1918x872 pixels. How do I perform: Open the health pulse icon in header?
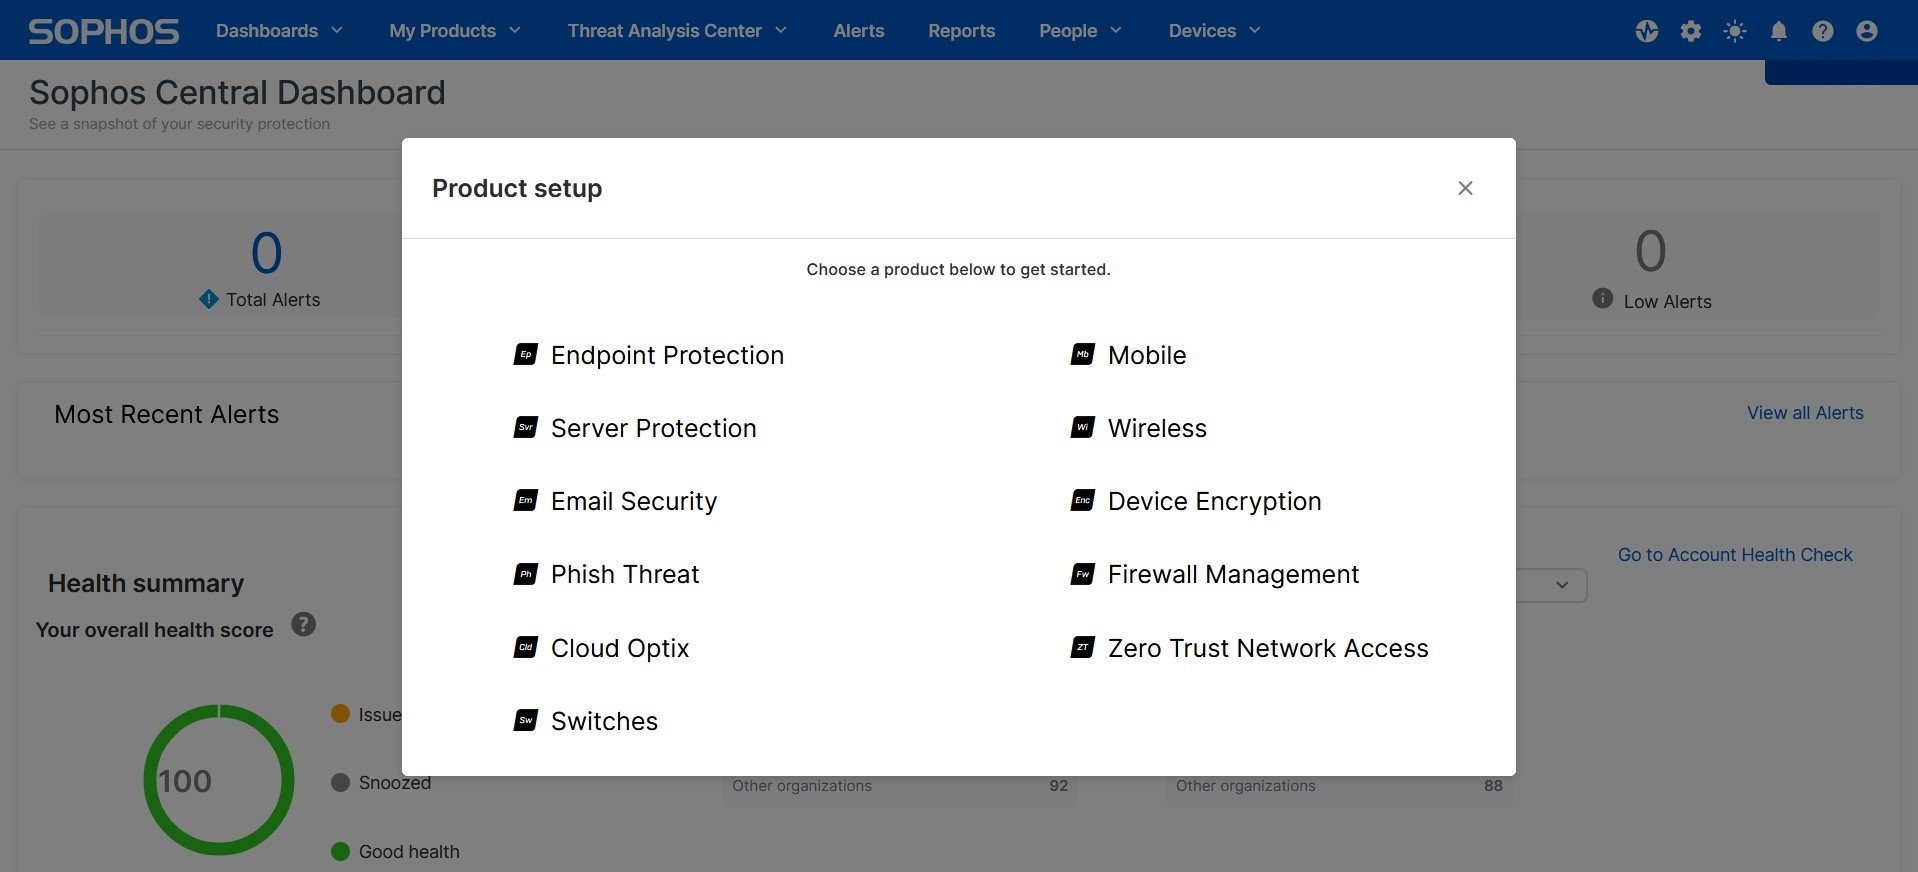point(1647,31)
